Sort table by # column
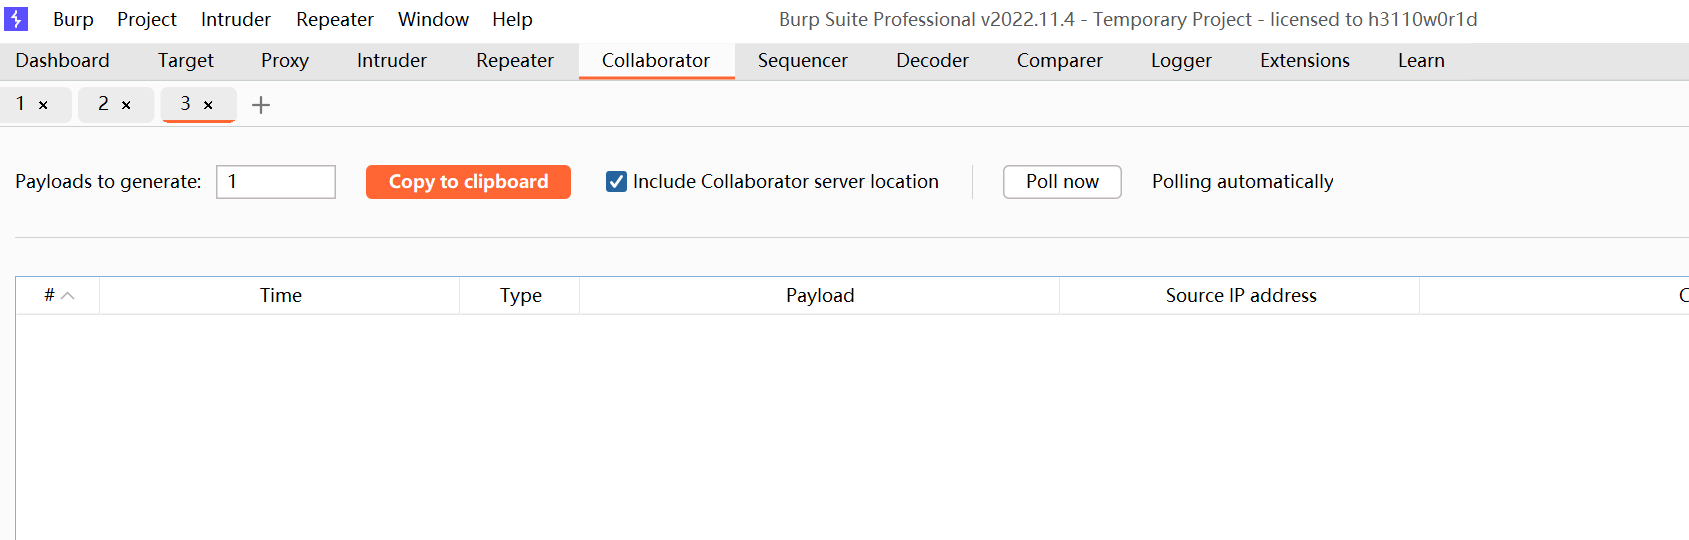The height and width of the screenshot is (540, 1689). 58,296
